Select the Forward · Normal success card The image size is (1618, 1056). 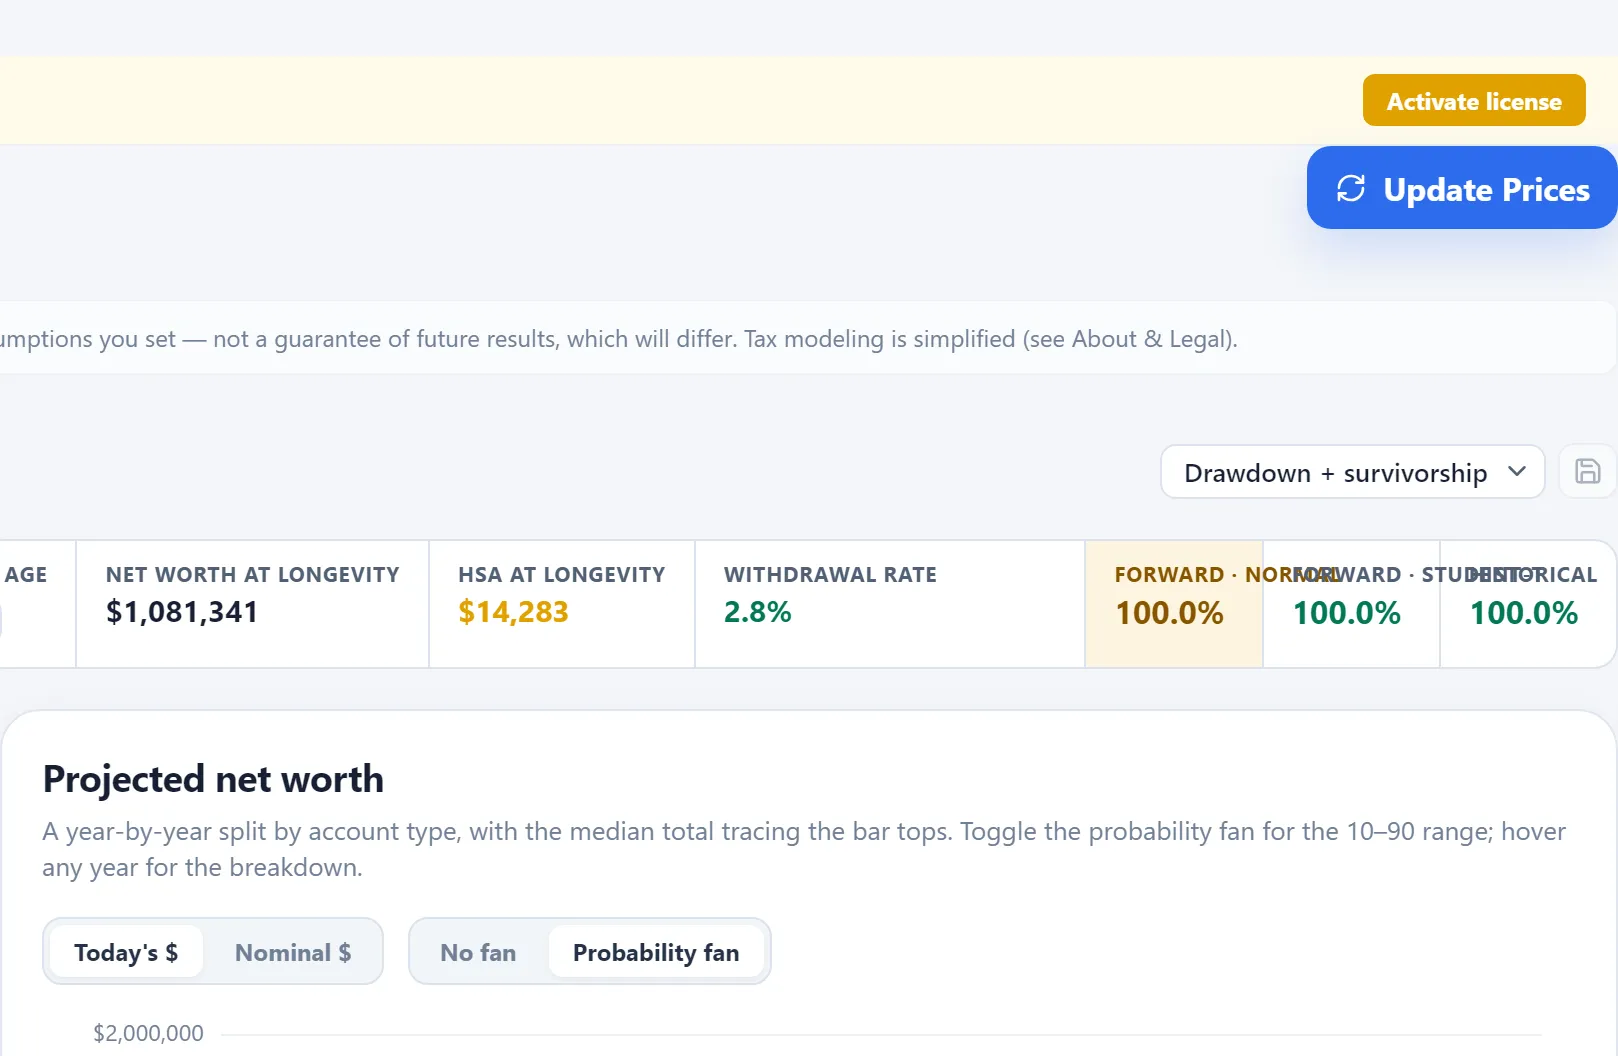point(1174,604)
